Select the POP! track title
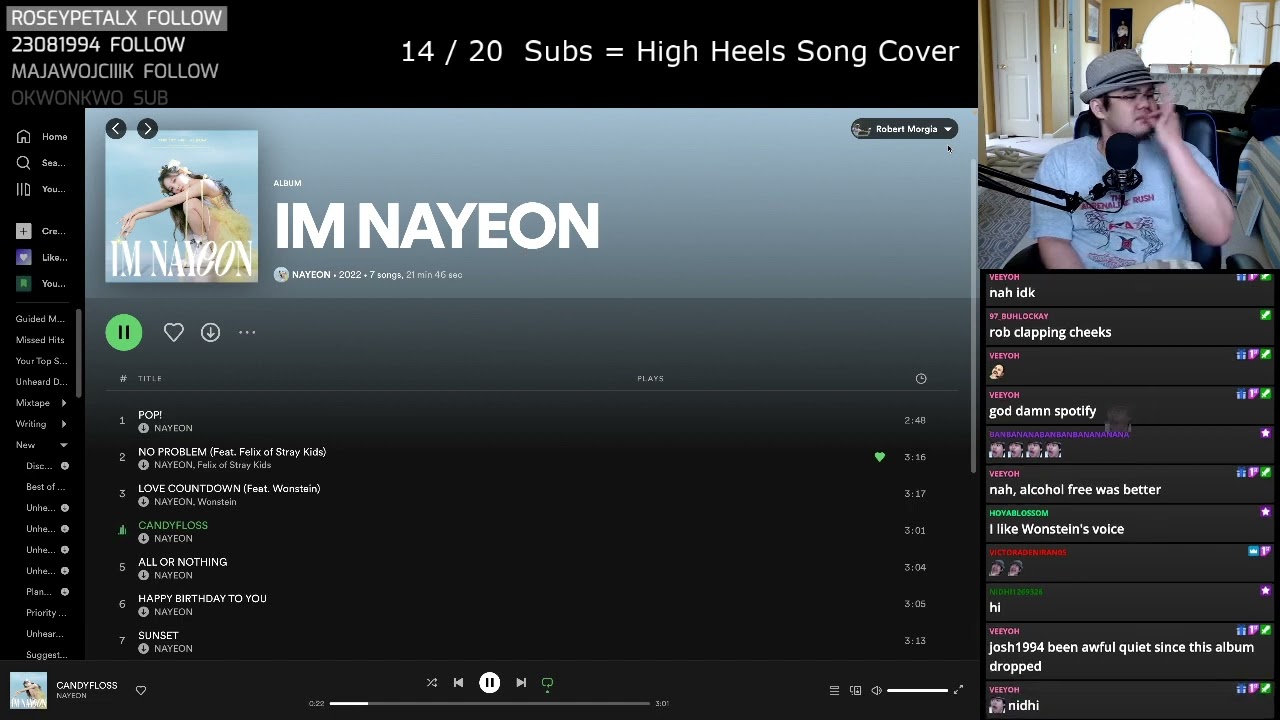This screenshot has width=1280, height=720. pos(150,415)
